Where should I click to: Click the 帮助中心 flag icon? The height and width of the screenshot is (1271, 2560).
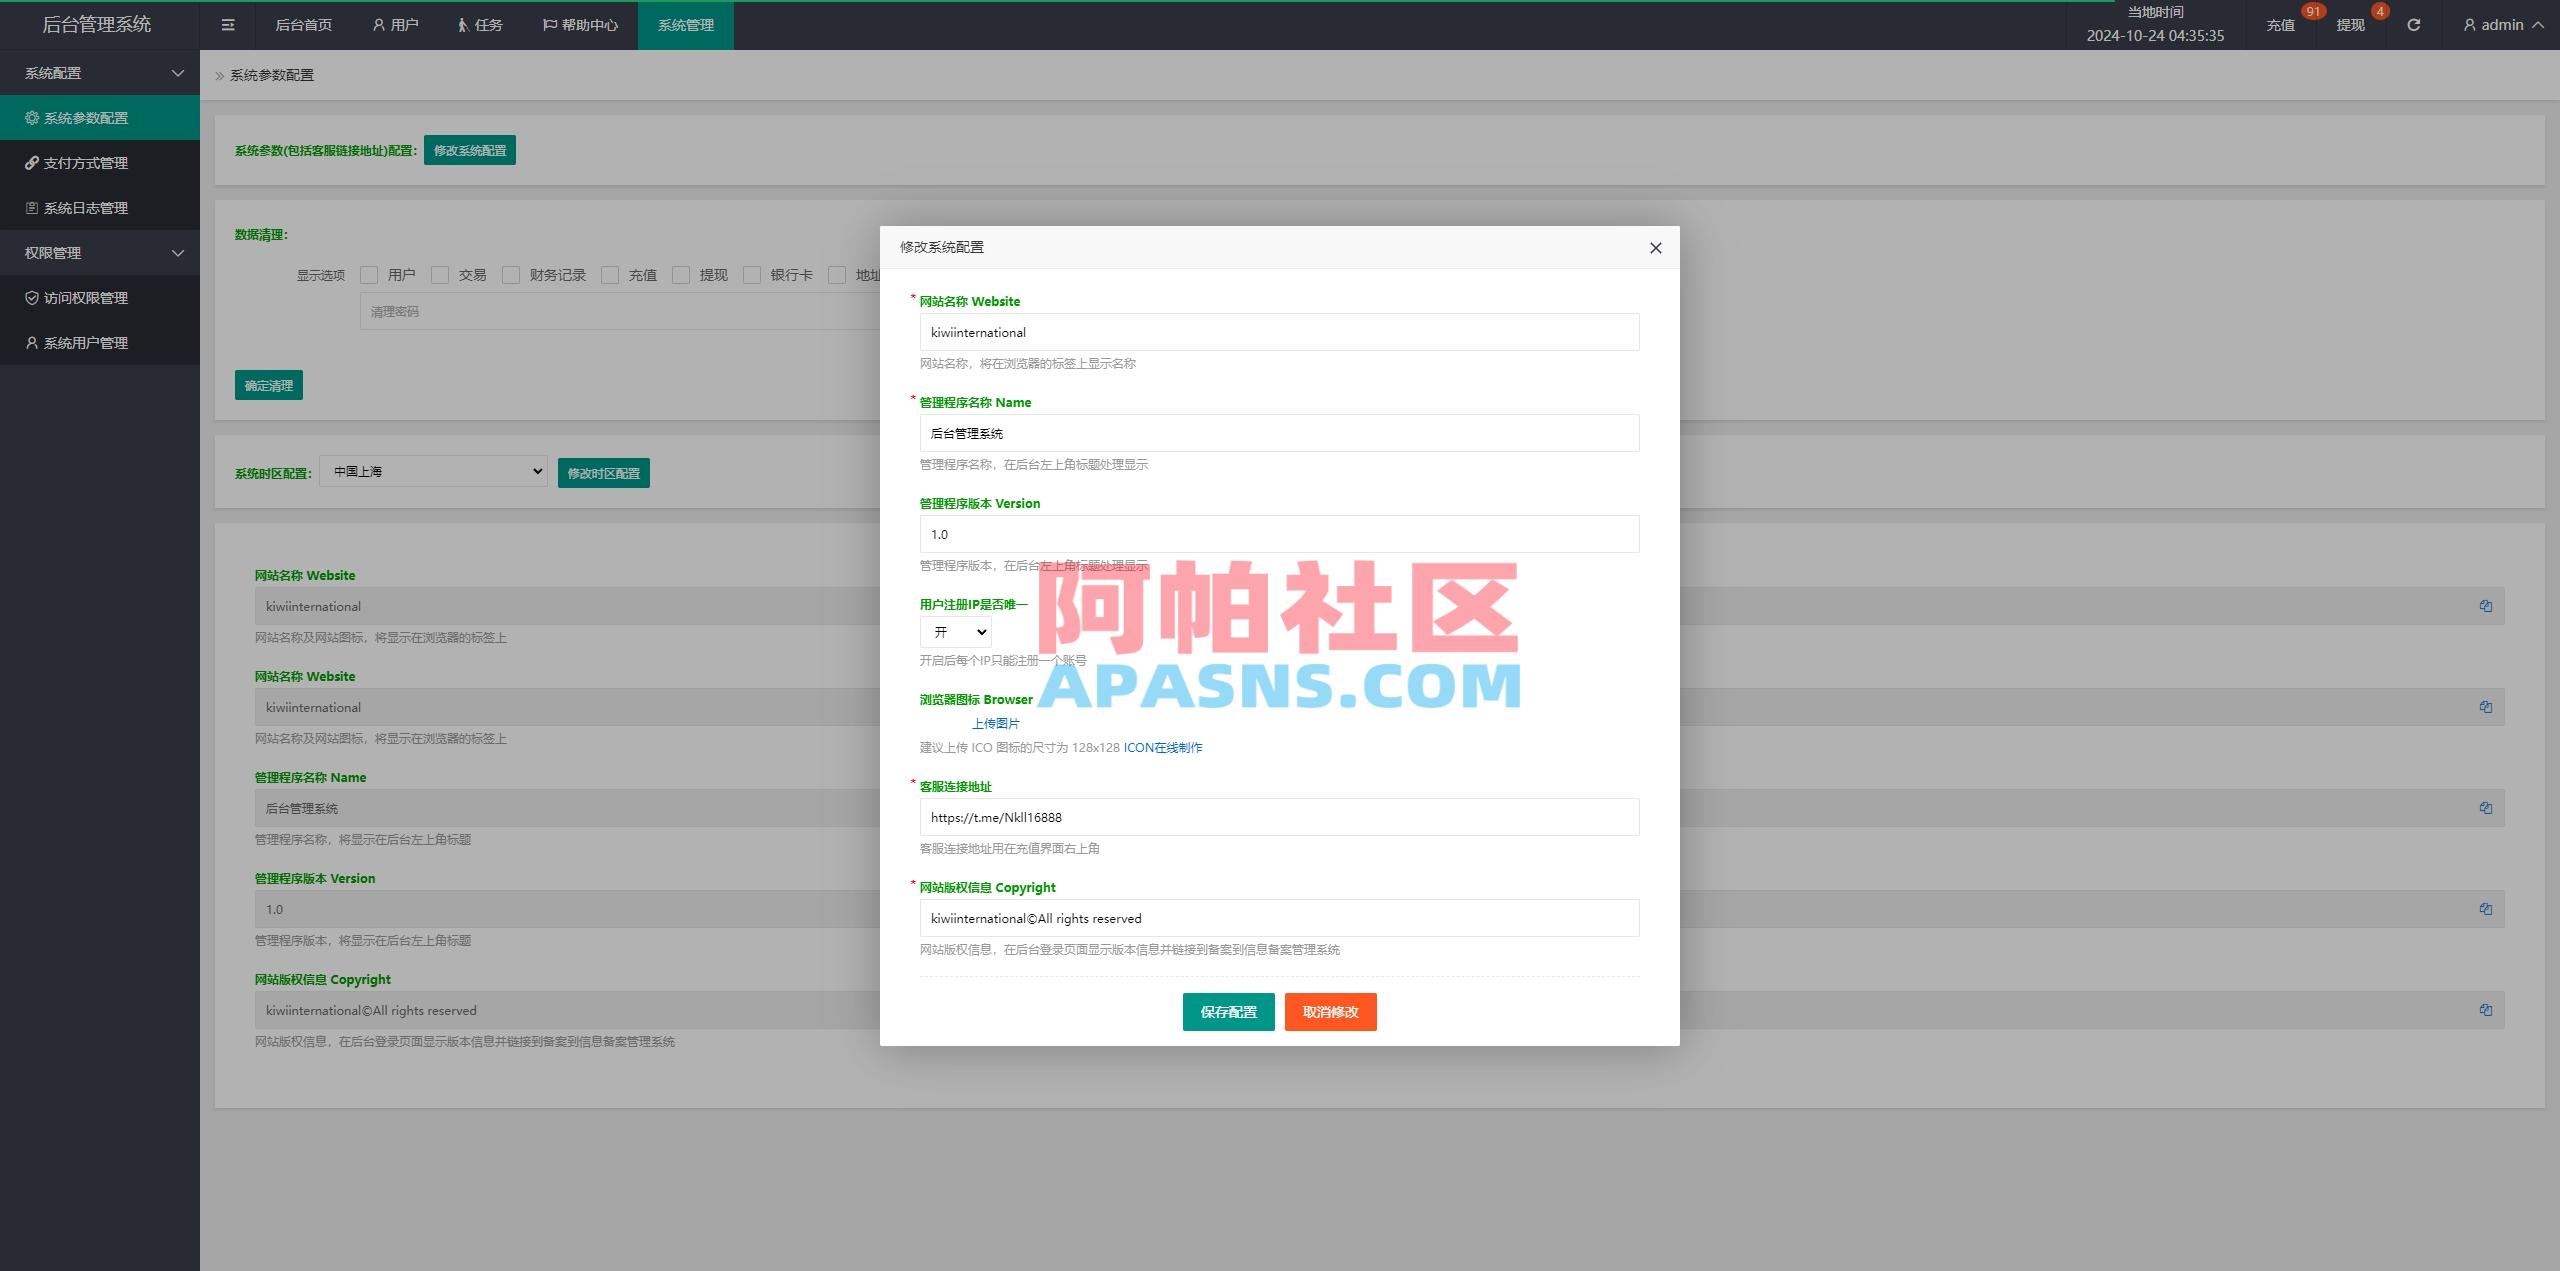pyautogui.click(x=548, y=24)
